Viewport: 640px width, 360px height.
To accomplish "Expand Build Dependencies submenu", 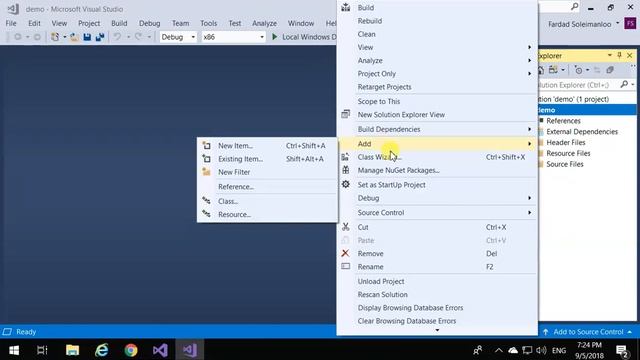I will 437,129.
